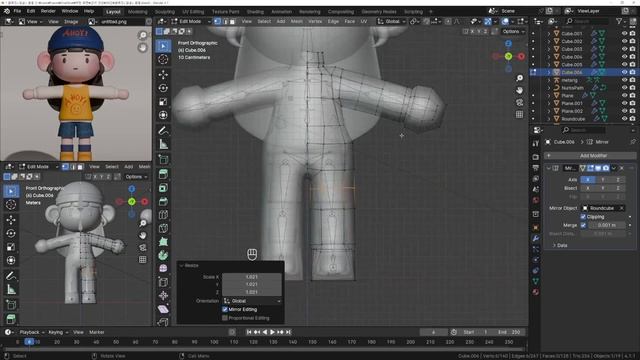Open the Options dropdown in main viewport
640x360 pixels.
tap(513, 31)
